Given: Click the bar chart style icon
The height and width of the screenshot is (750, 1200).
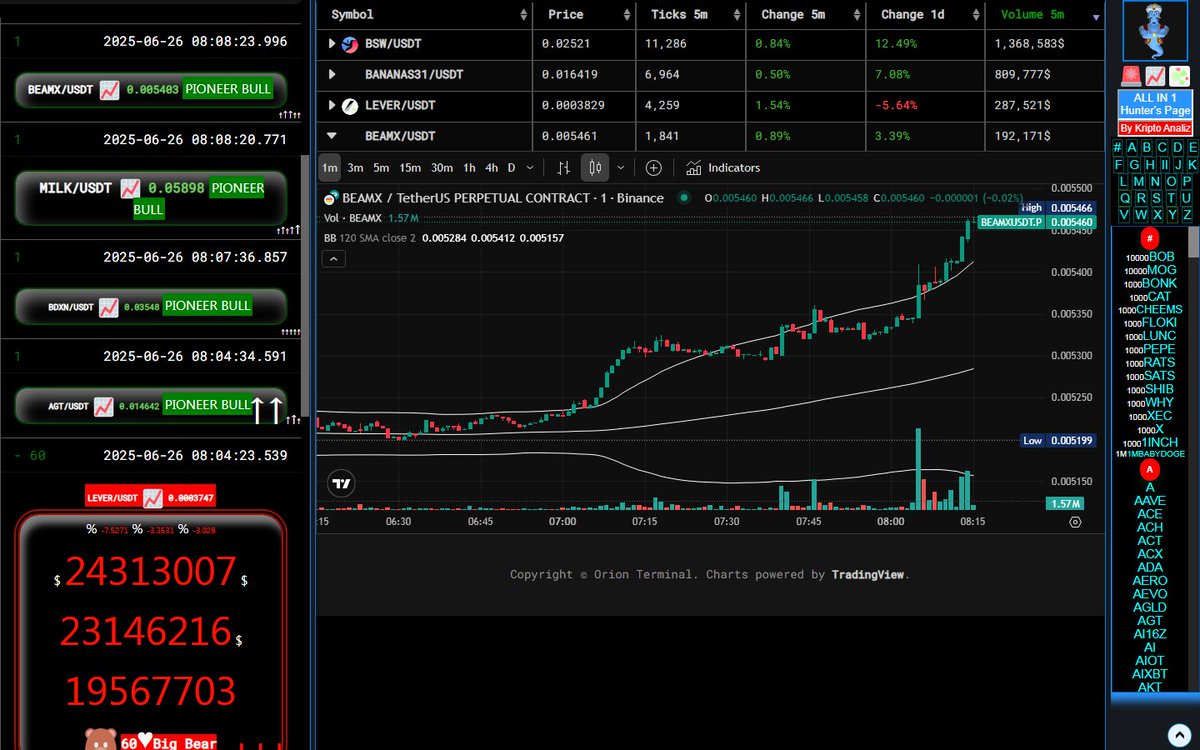Looking at the screenshot, I should [564, 168].
